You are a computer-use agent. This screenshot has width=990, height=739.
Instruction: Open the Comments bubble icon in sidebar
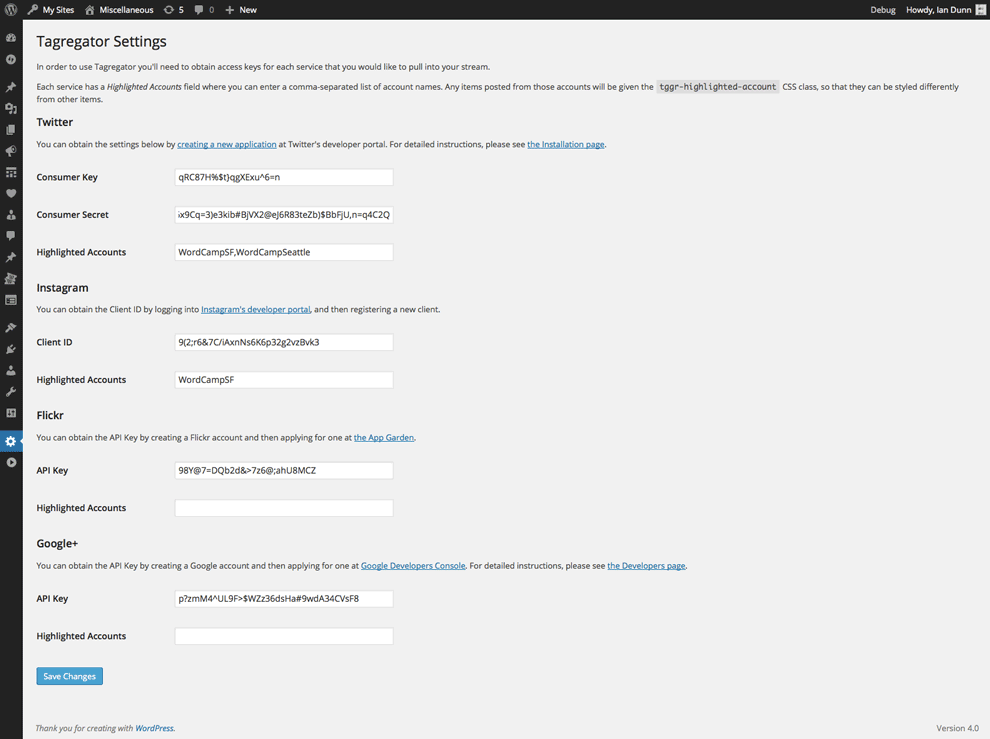(x=11, y=236)
